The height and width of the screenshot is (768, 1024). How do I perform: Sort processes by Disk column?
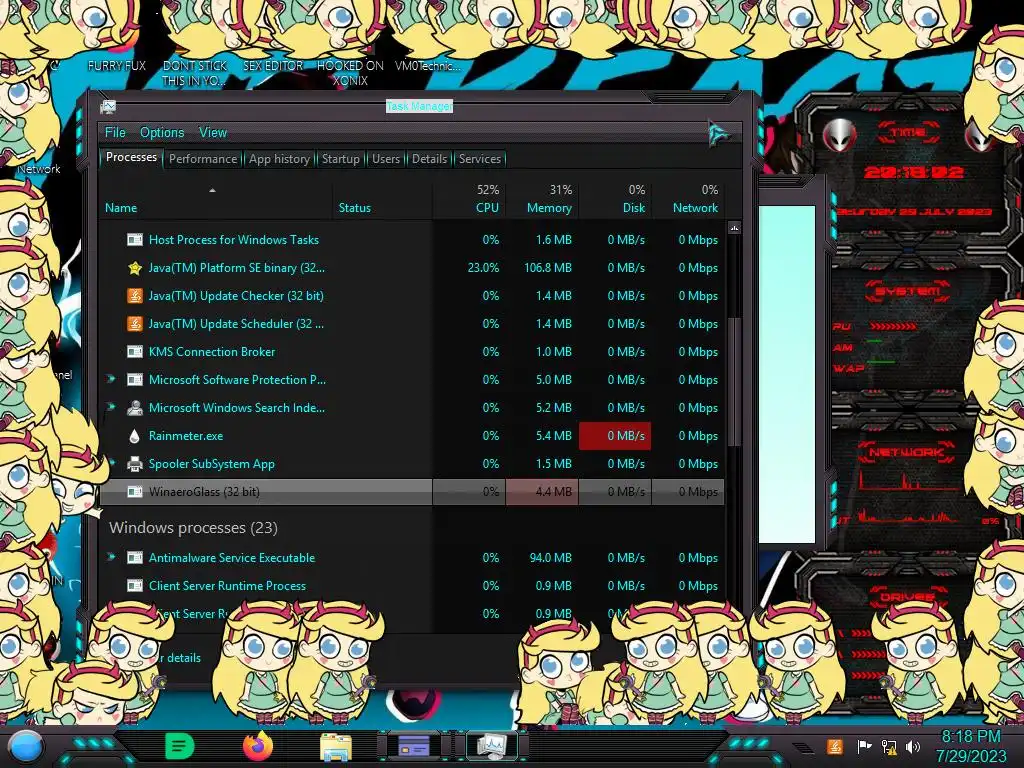(615, 199)
